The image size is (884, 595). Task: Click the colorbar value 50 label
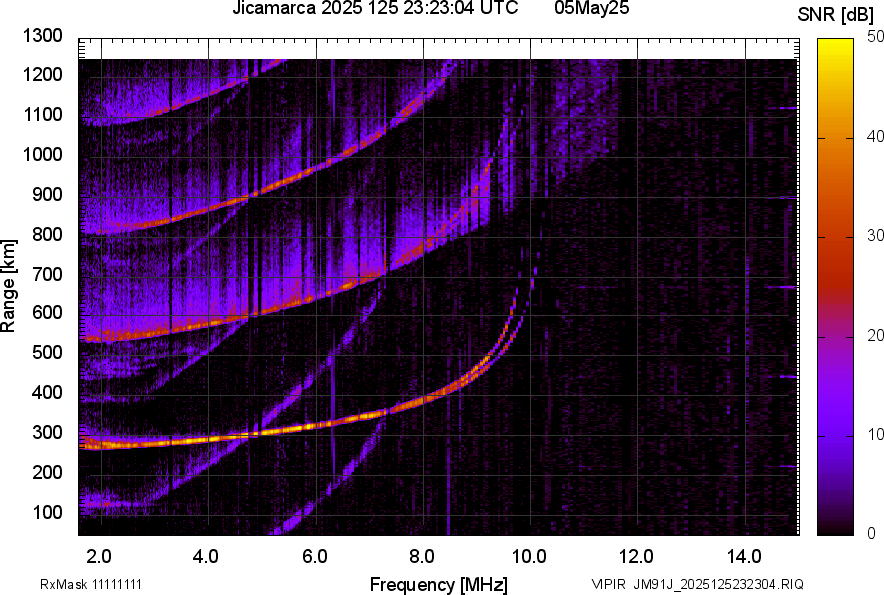[x=876, y=37]
